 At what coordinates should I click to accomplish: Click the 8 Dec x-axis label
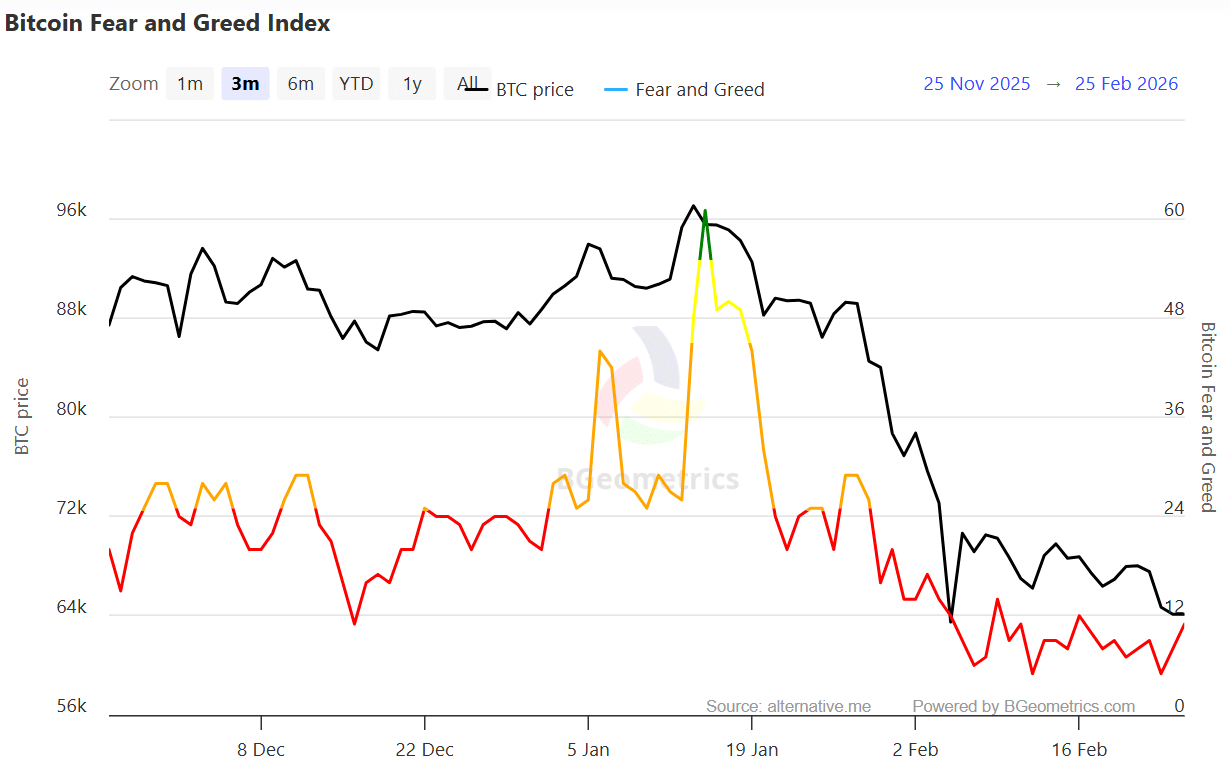point(261,749)
